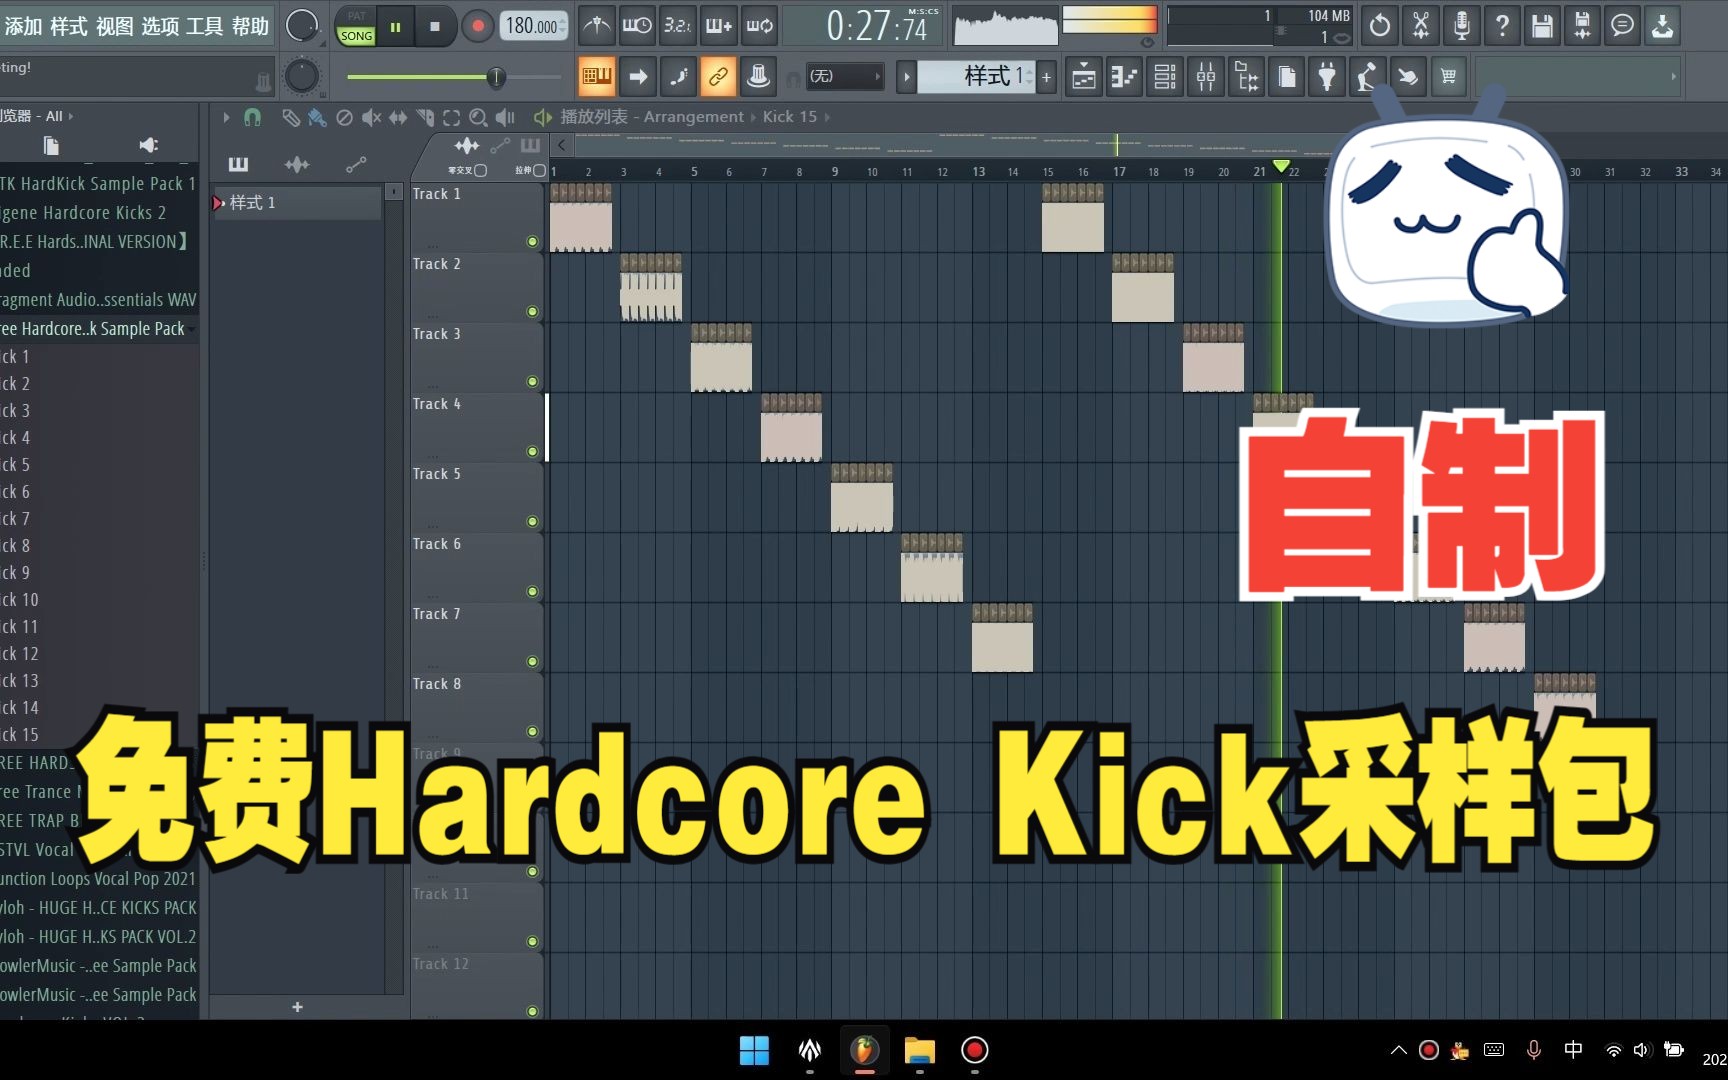This screenshot has width=1728, height=1080.
Task: Expand the arrow left of pattern selector
Action: (x=906, y=77)
